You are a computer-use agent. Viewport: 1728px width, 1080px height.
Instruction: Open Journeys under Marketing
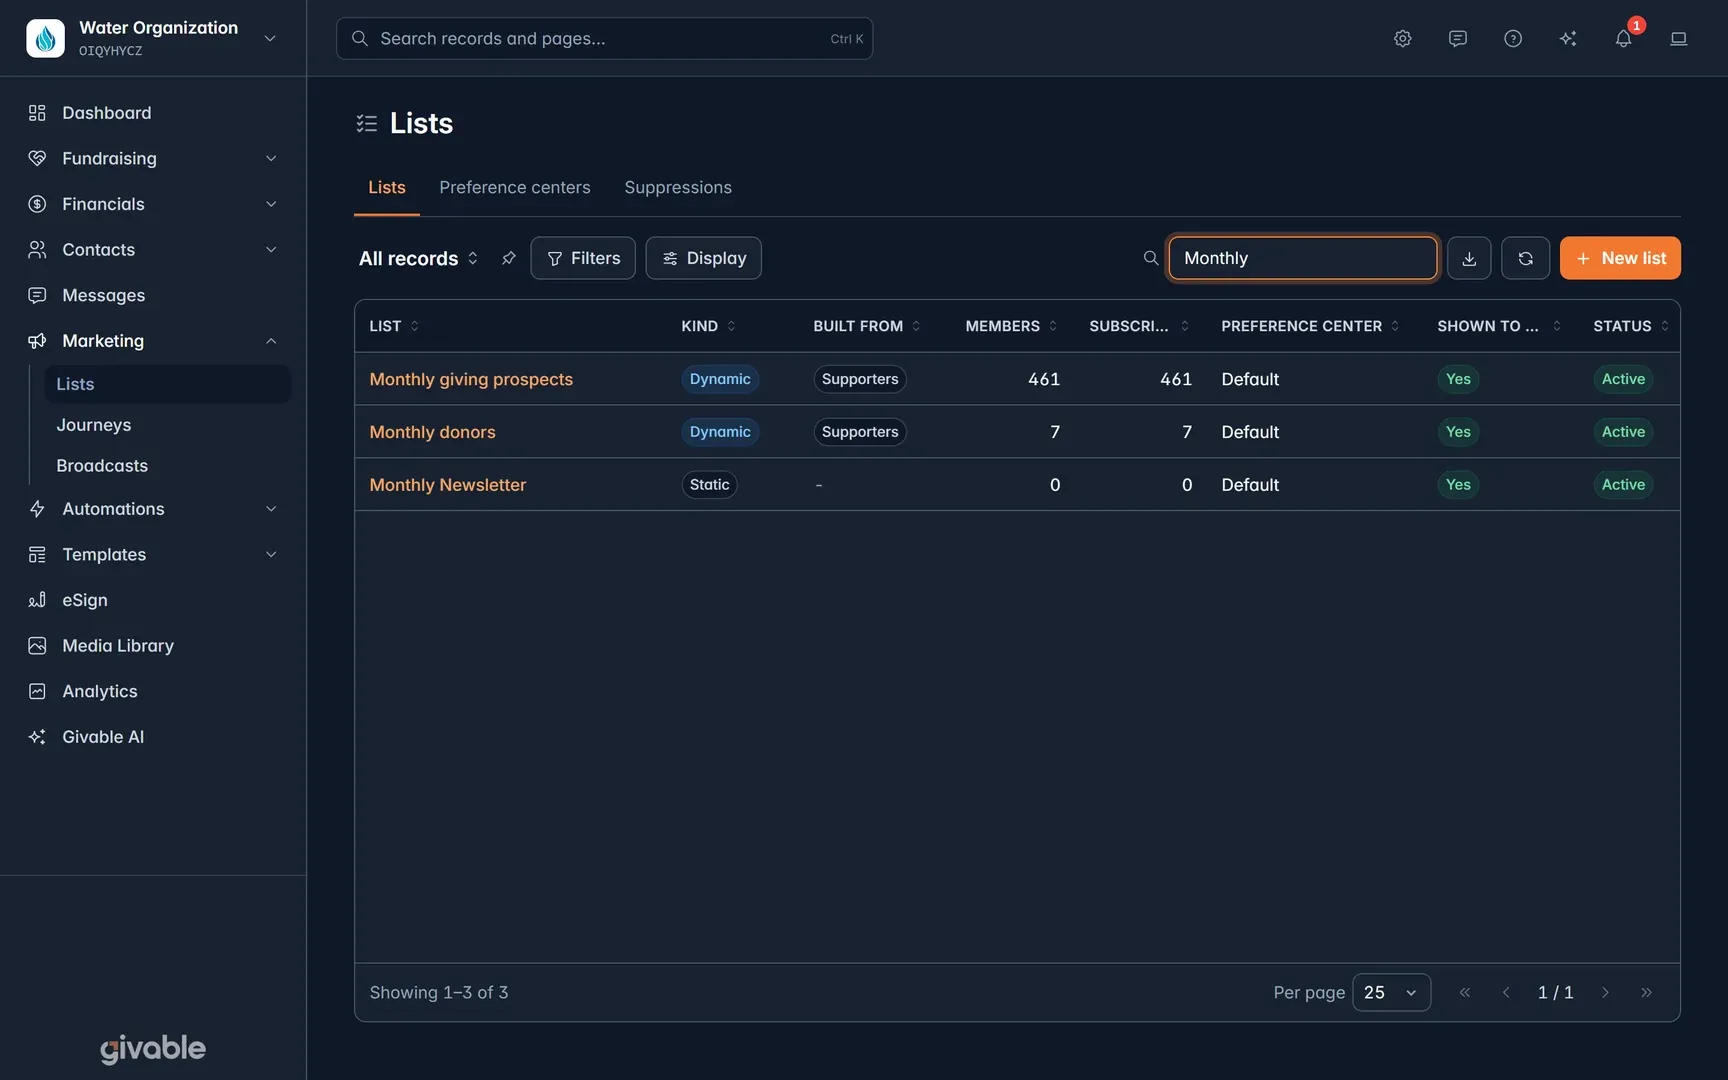pos(167,425)
